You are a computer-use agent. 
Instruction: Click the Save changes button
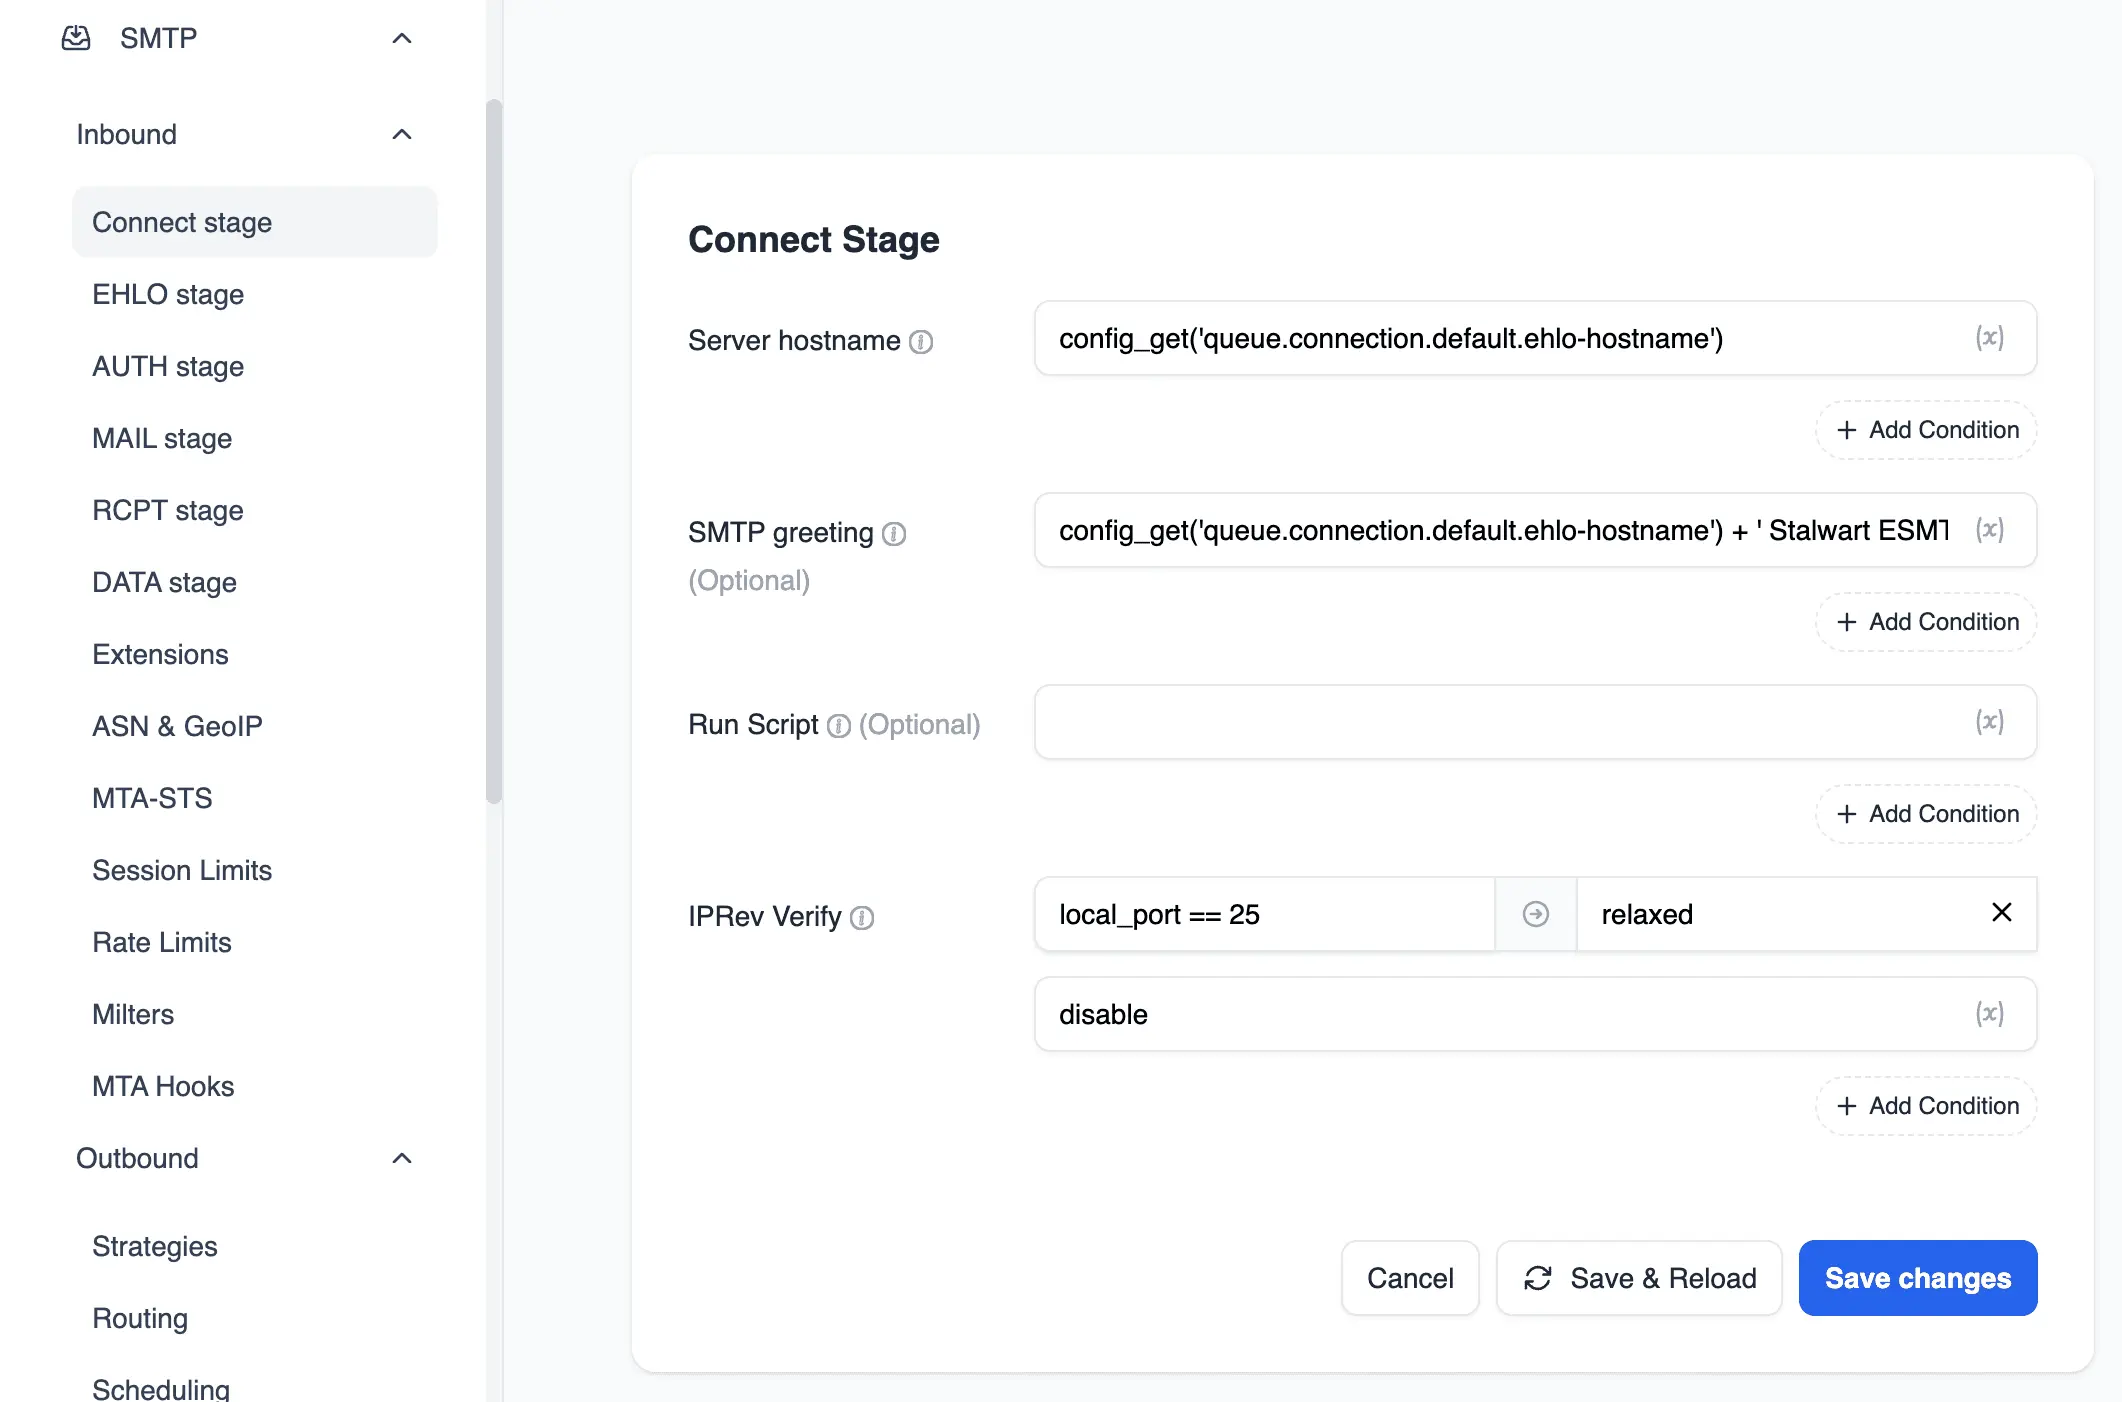point(1917,1278)
